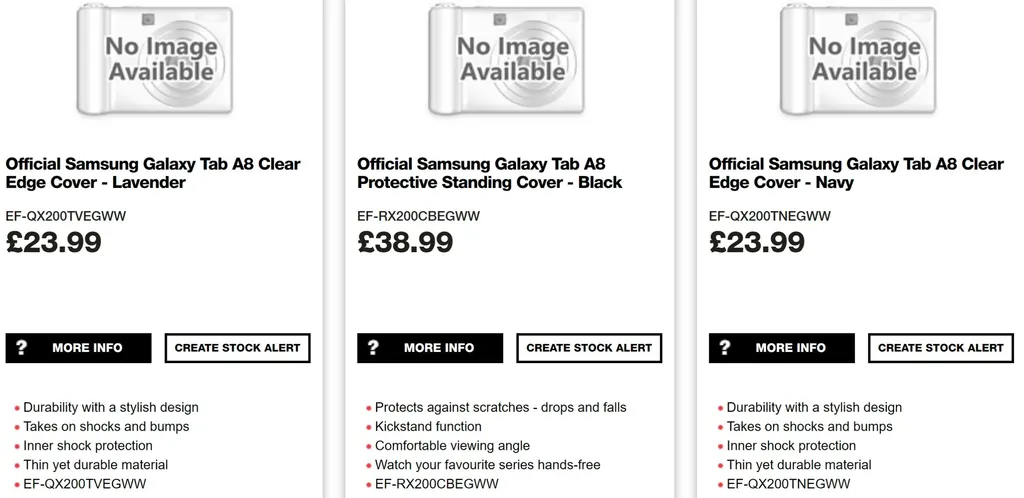Screen dimensions: 1024x498
Task: Create stock alert for Lavender Clear Edge Cover
Action: click(x=238, y=348)
